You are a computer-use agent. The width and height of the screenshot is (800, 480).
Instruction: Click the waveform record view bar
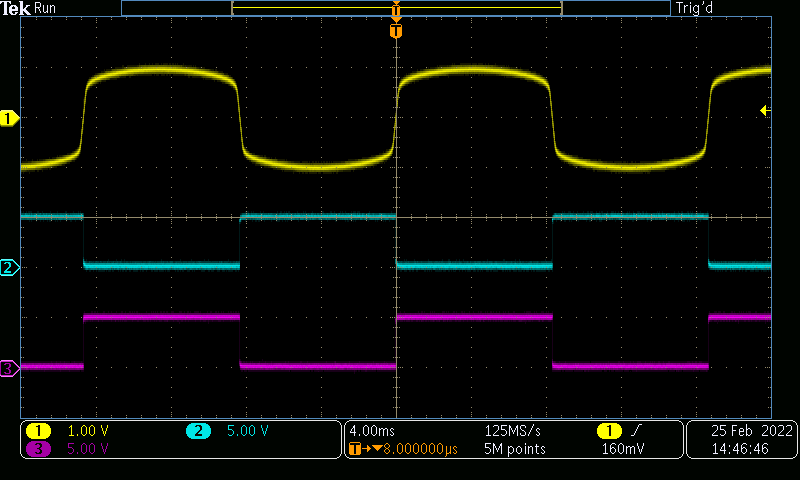pyautogui.click(x=396, y=8)
